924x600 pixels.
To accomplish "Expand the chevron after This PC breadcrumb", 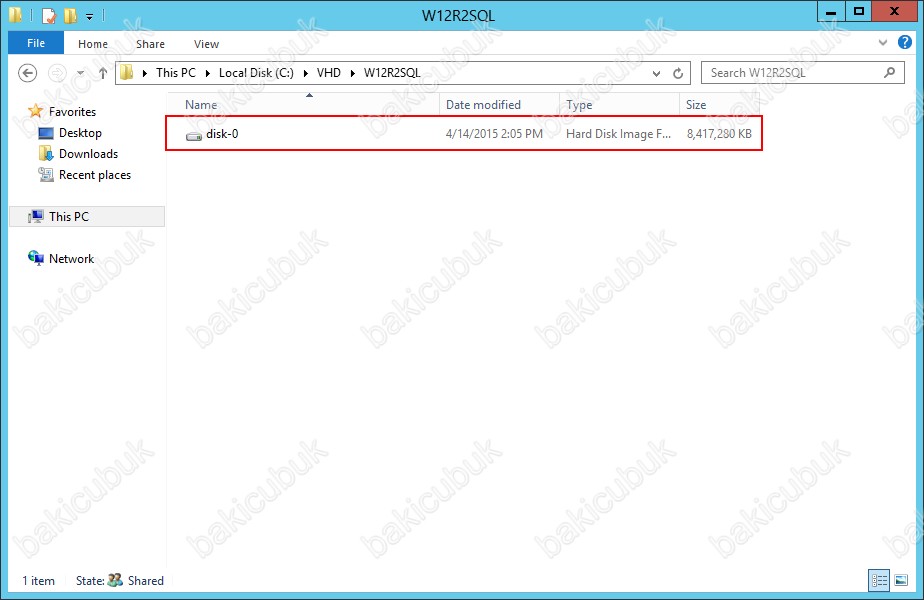I will [207, 73].
